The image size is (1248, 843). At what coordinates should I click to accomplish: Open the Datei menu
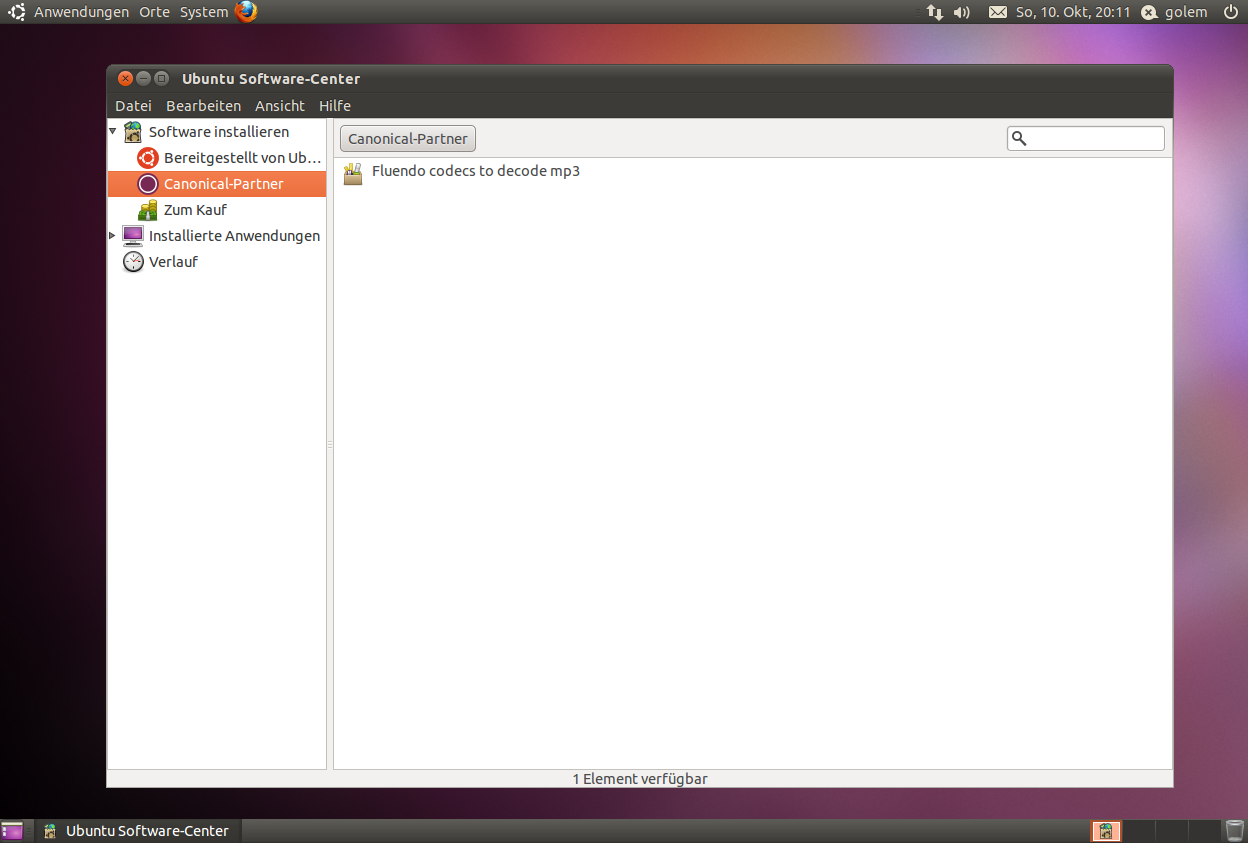[x=133, y=106]
